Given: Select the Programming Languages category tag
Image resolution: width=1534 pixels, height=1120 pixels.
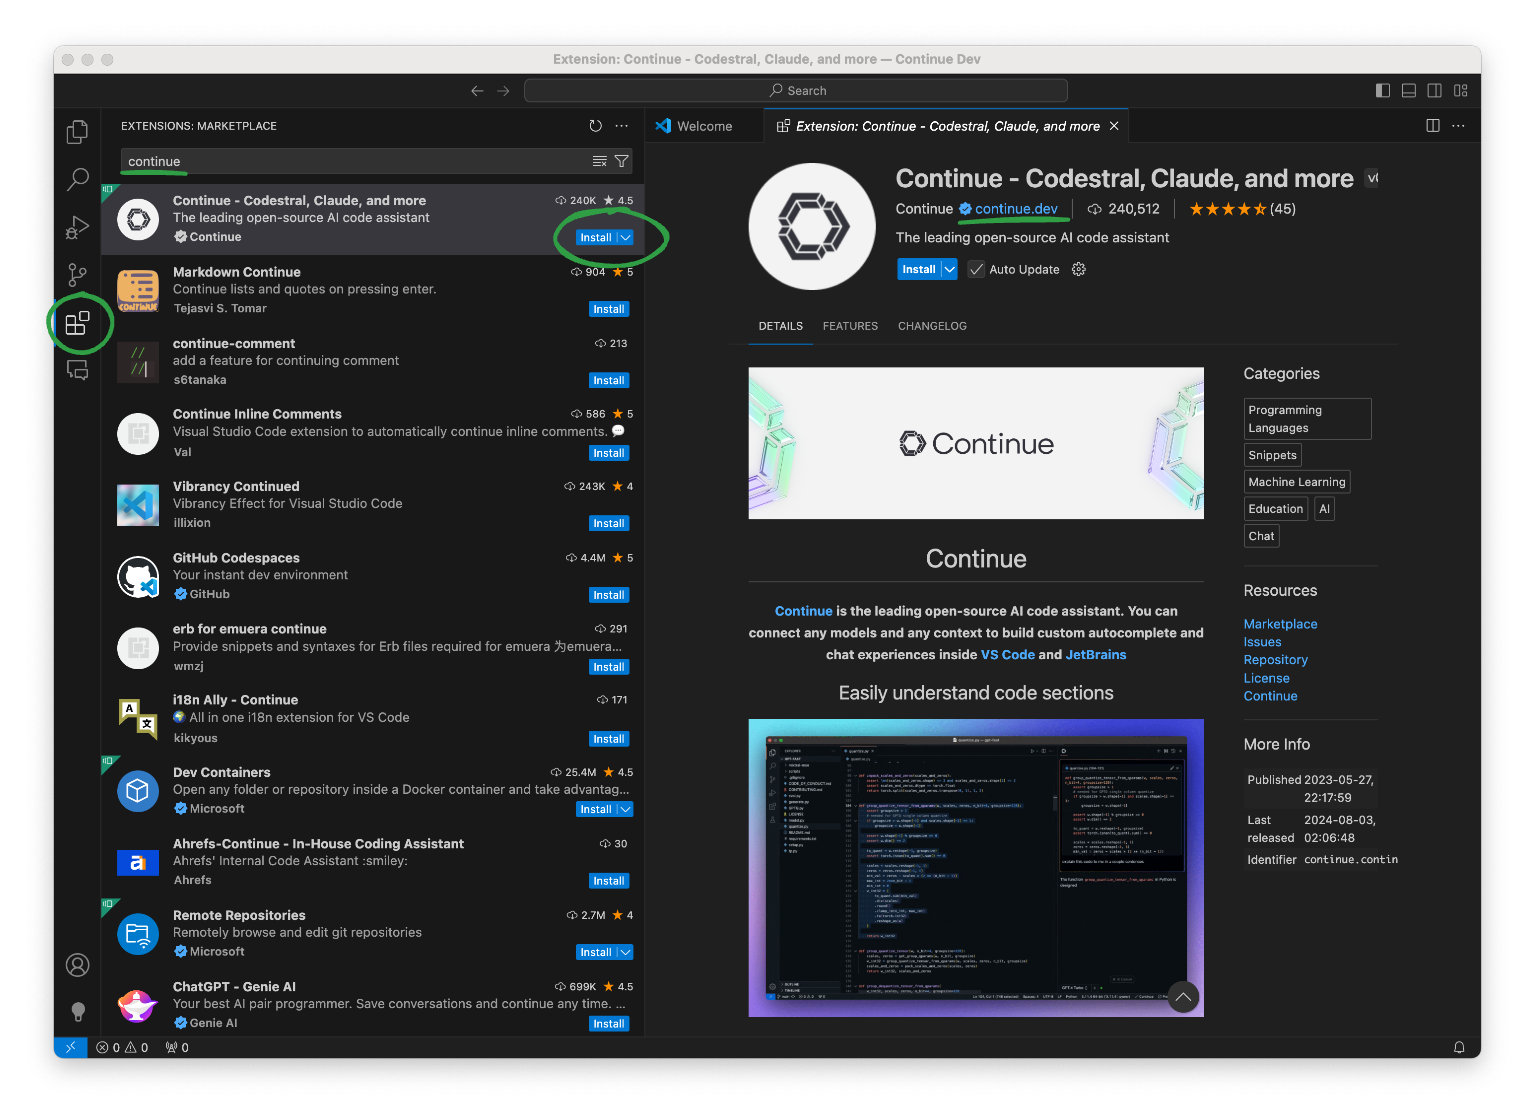Looking at the screenshot, I should (1307, 419).
